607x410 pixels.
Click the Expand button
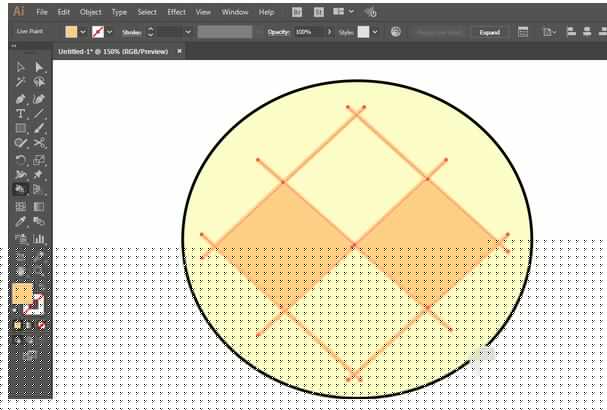click(489, 32)
